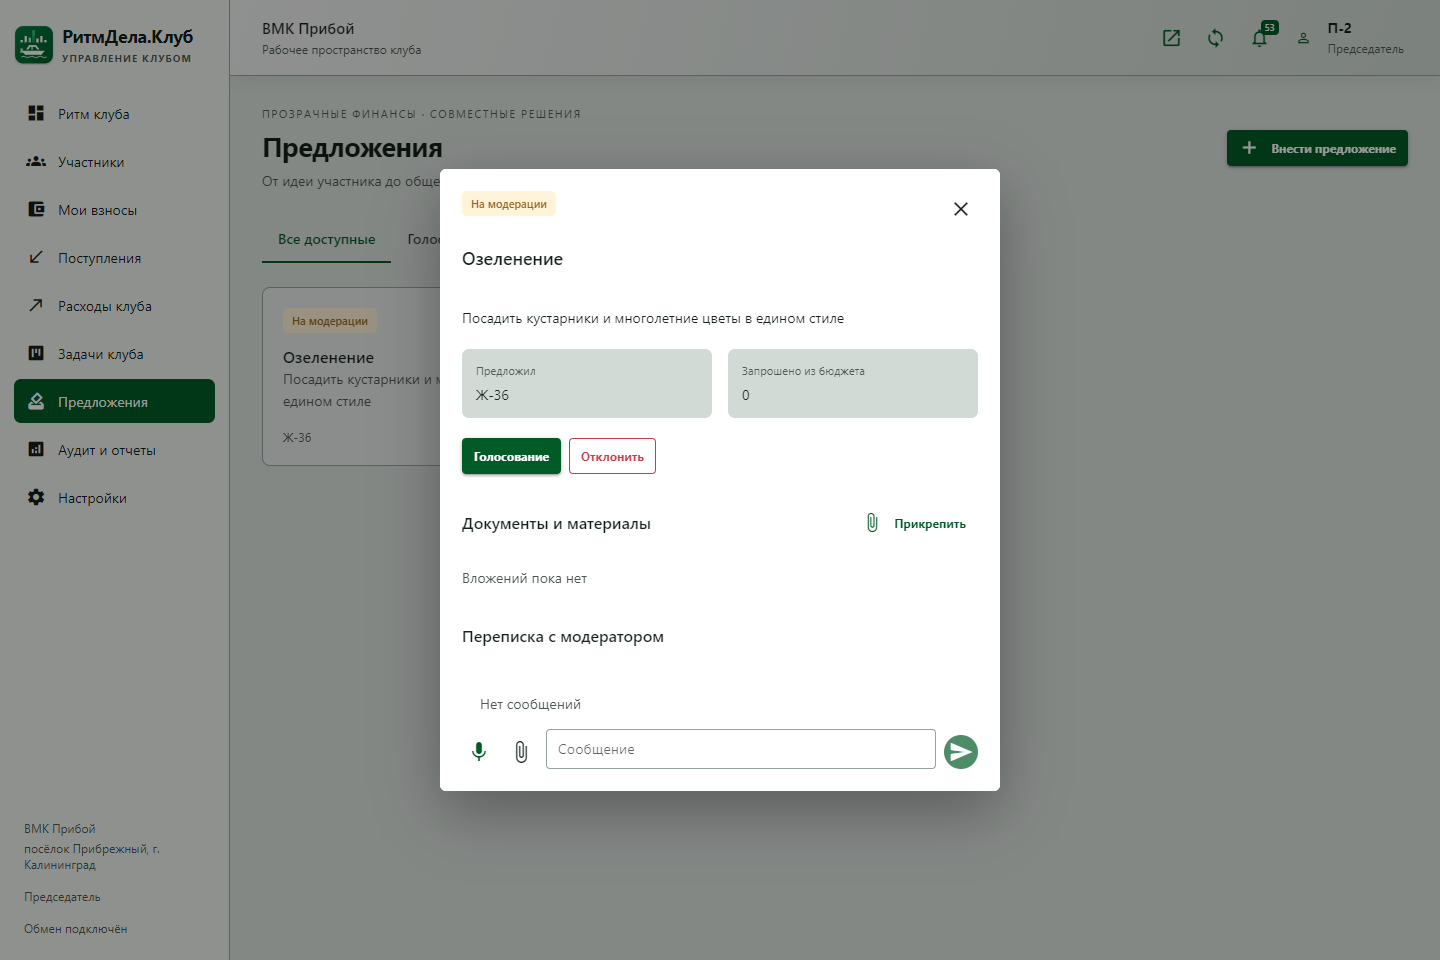Click the Задачи клуба icon

pyautogui.click(x=36, y=353)
